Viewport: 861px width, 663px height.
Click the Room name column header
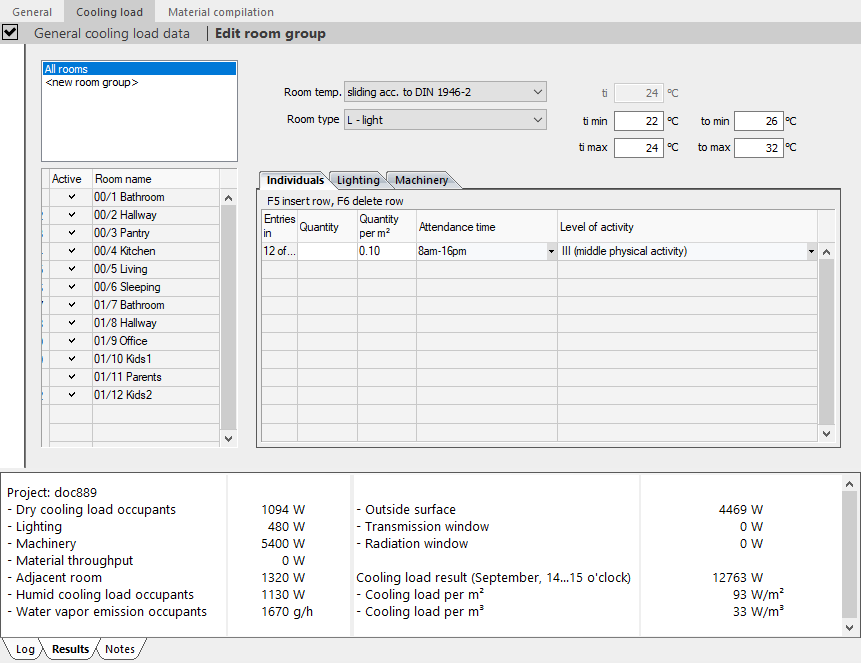pyautogui.click(x=156, y=179)
